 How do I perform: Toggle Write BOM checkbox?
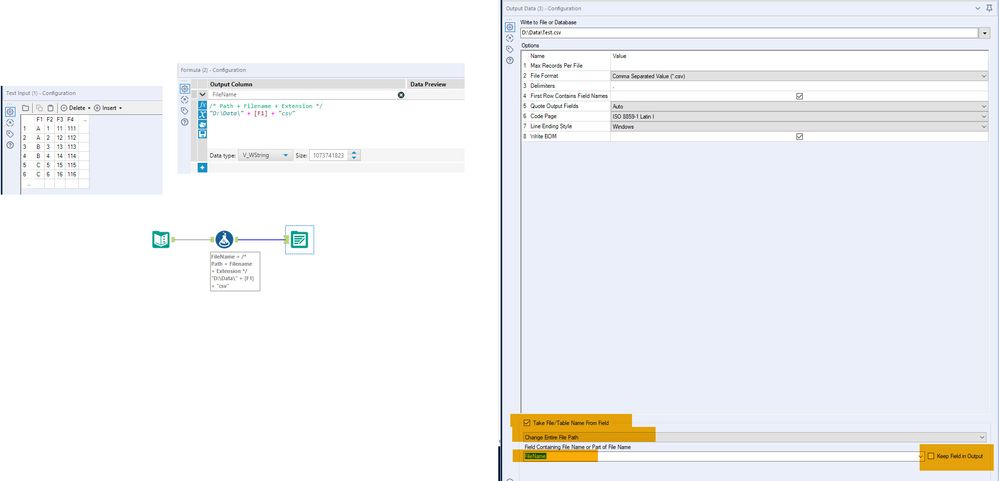[800, 137]
